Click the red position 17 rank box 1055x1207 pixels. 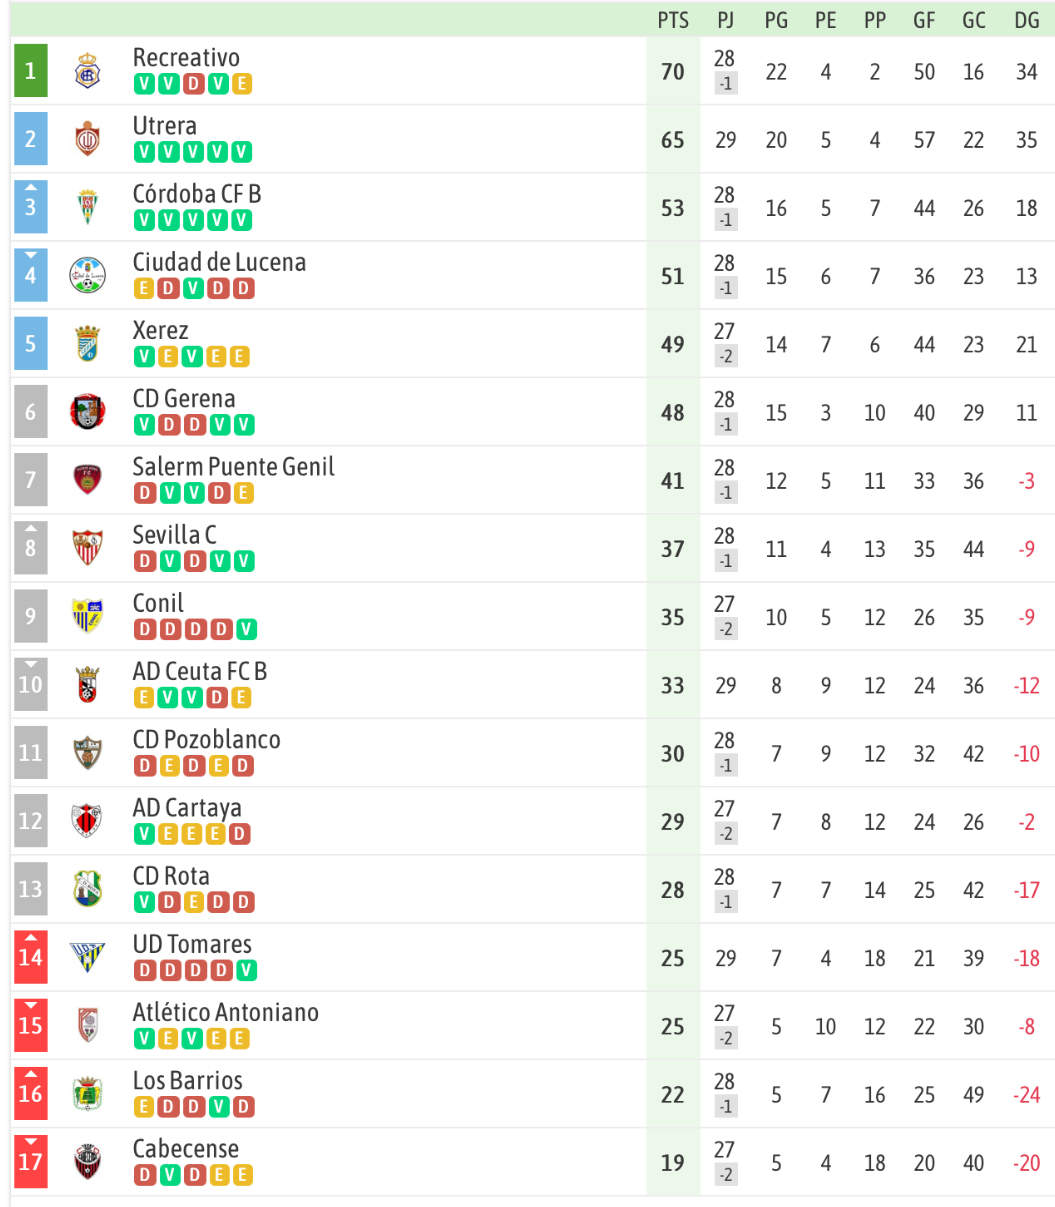coord(30,1162)
